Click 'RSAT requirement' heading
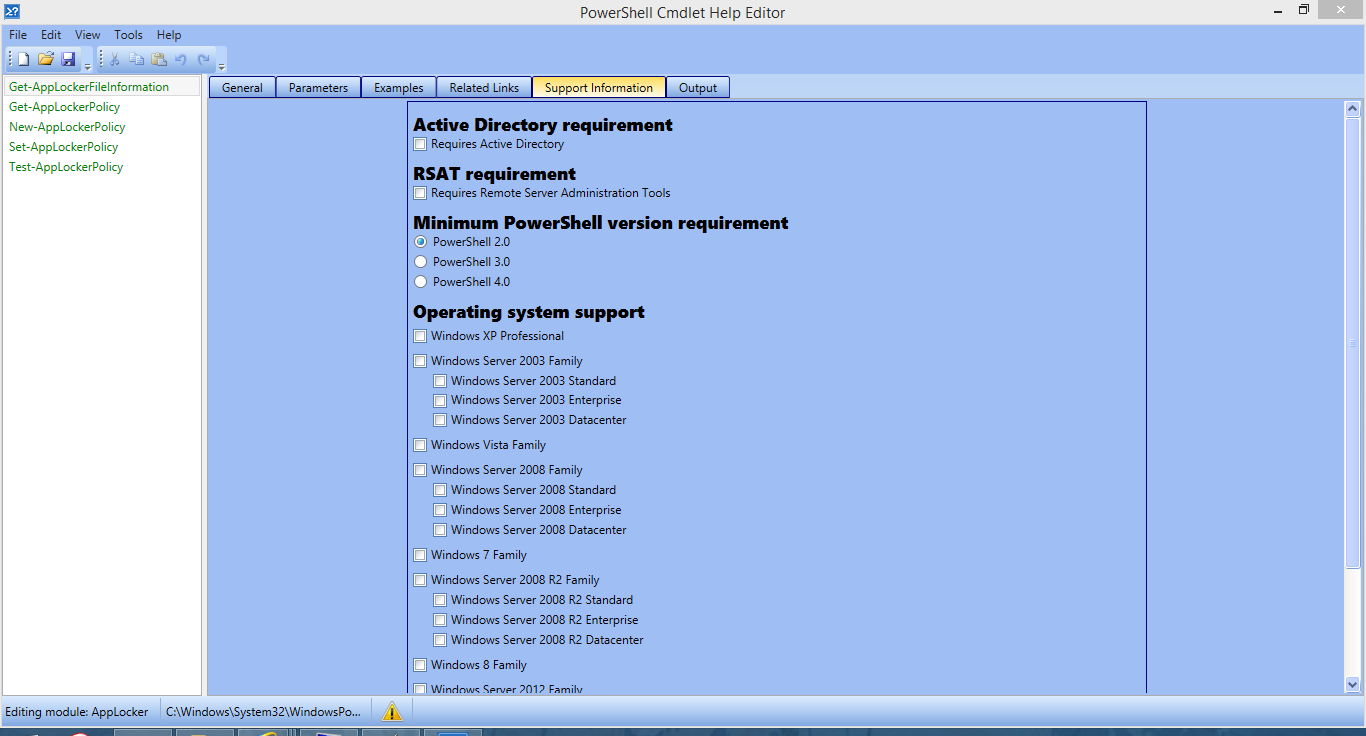This screenshot has width=1366, height=736. [495, 174]
